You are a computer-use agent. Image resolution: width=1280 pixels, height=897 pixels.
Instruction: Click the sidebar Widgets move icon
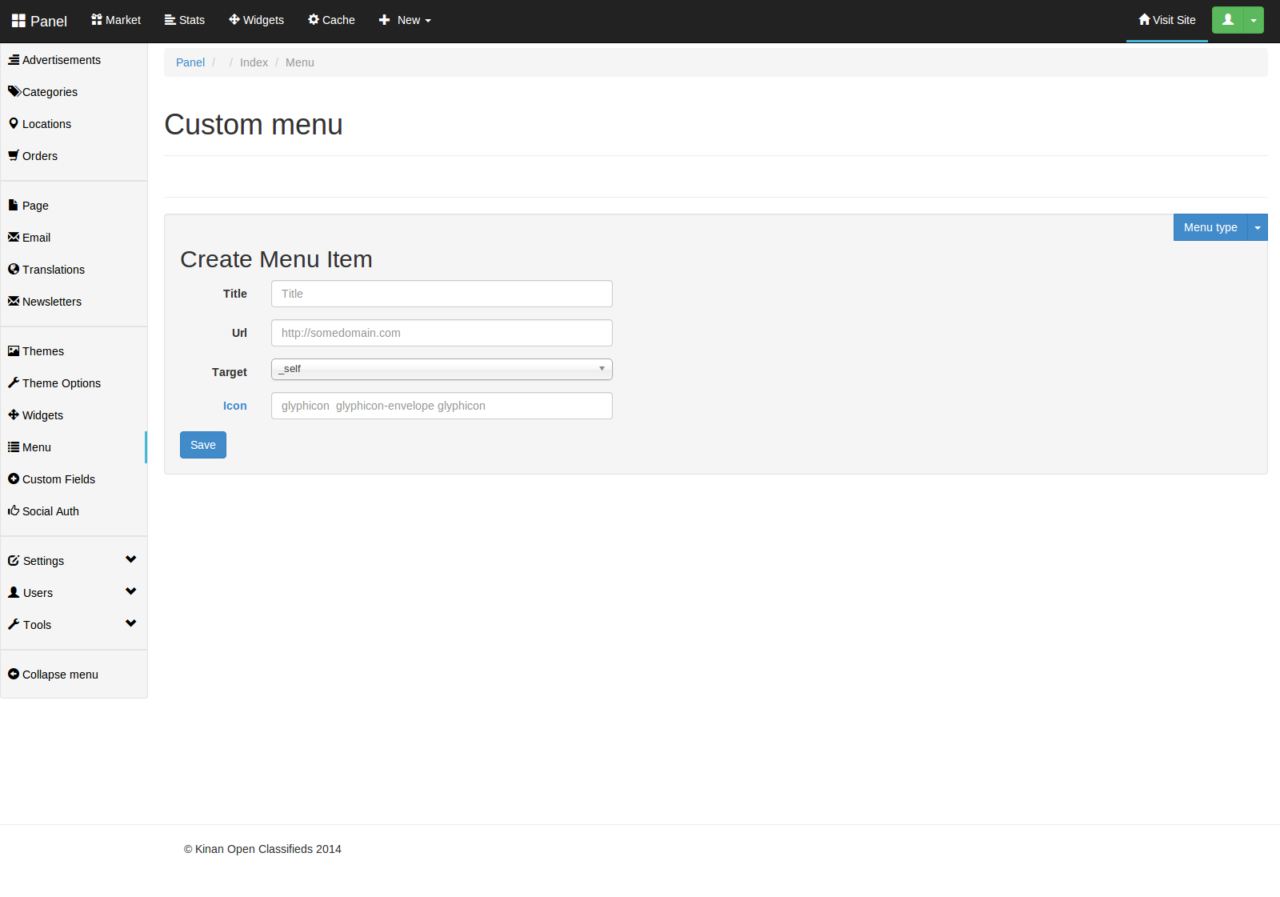14,416
